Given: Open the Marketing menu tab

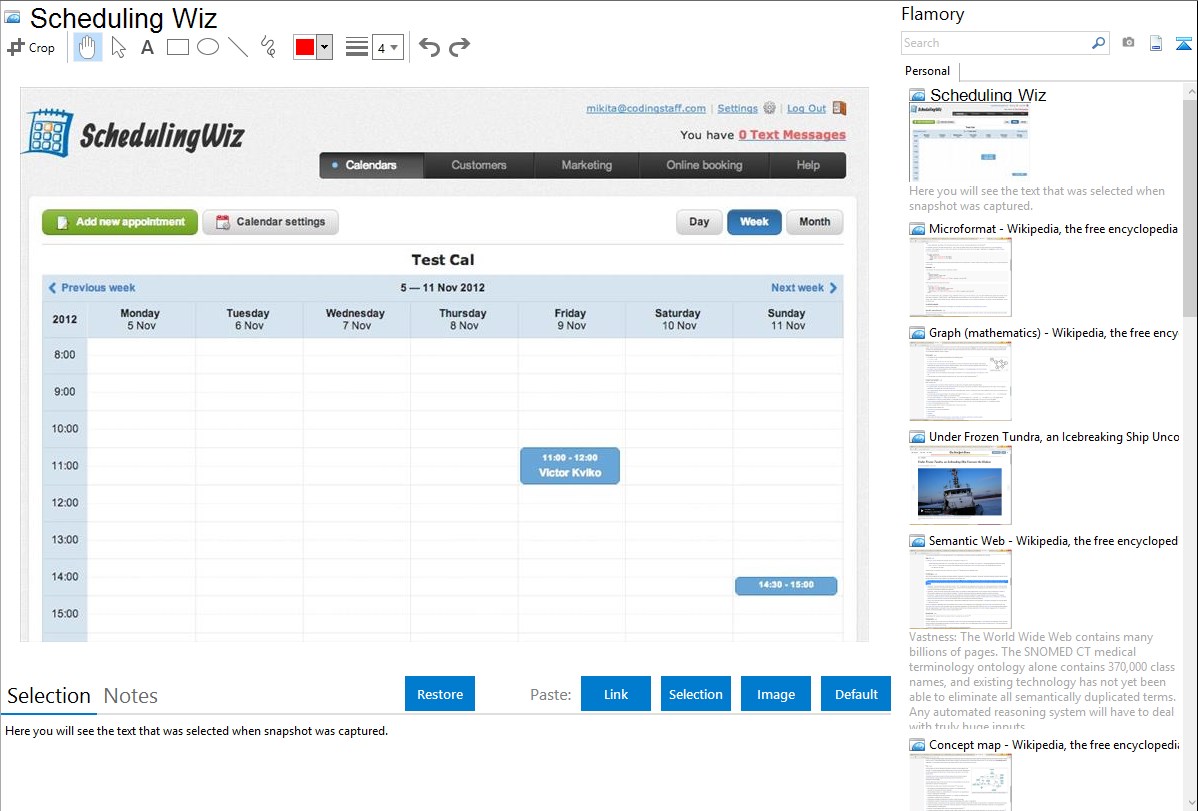Looking at the screenshot, I should [x=587, y=165].
